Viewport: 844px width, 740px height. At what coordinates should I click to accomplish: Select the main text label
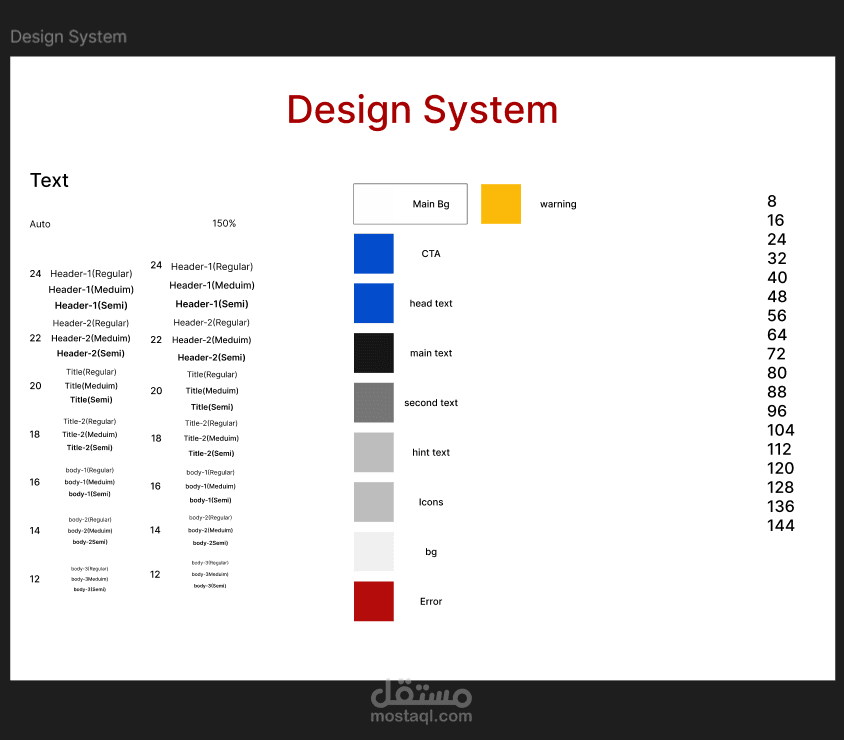(431, 353)
